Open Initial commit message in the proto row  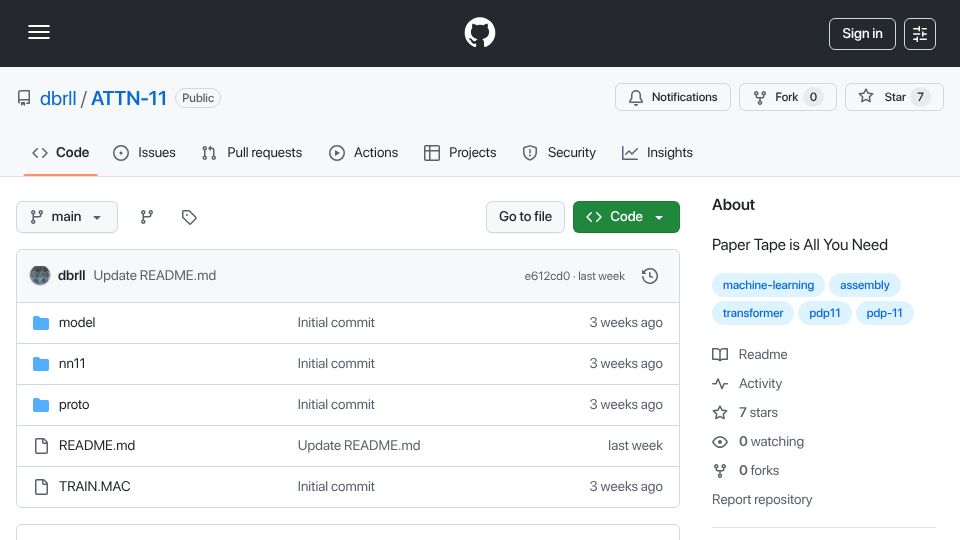tap(336, 405)
